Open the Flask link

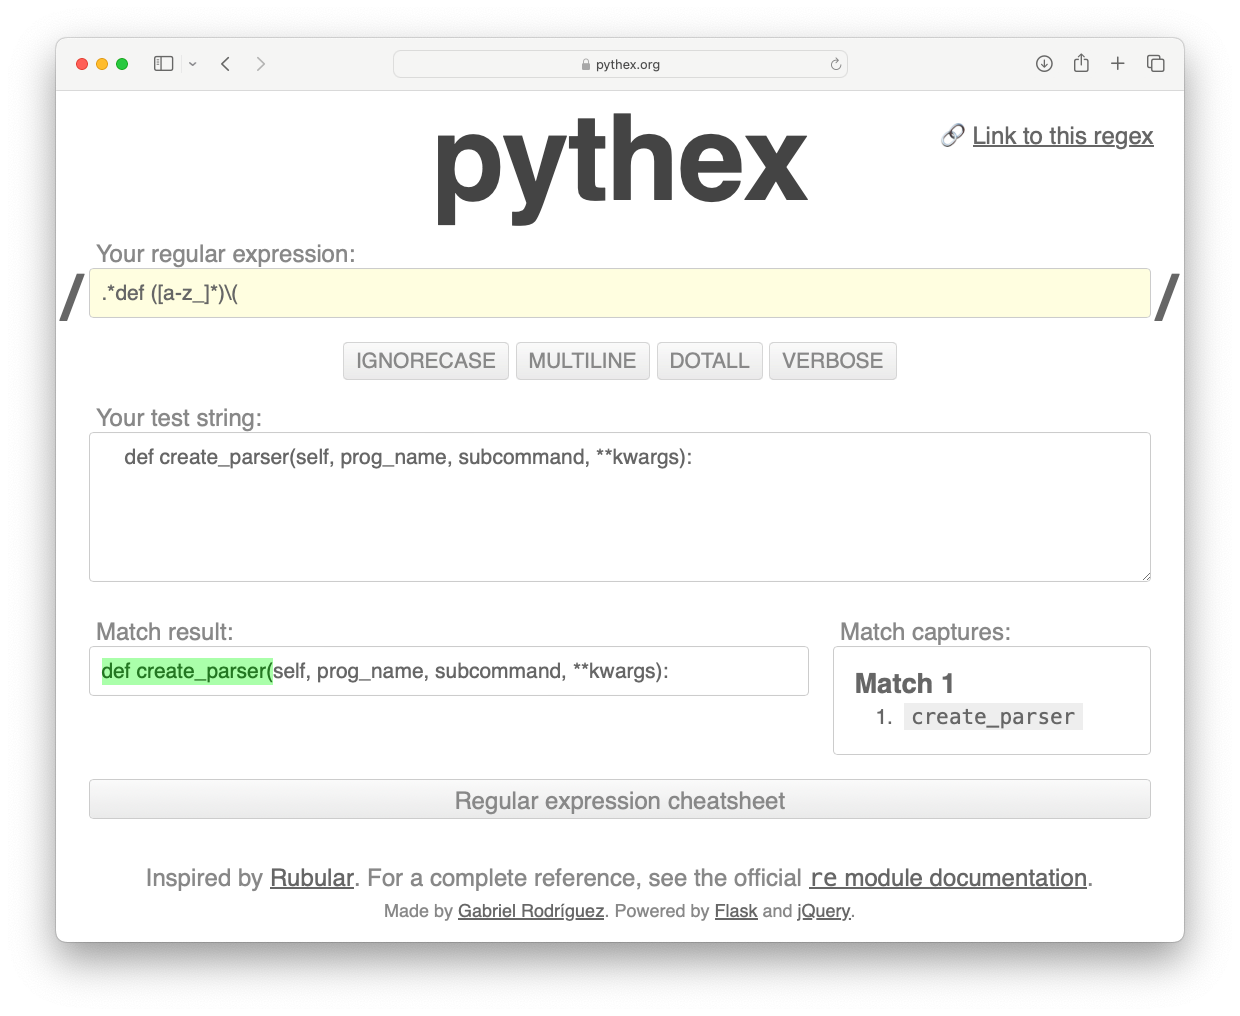pos(736,911)
